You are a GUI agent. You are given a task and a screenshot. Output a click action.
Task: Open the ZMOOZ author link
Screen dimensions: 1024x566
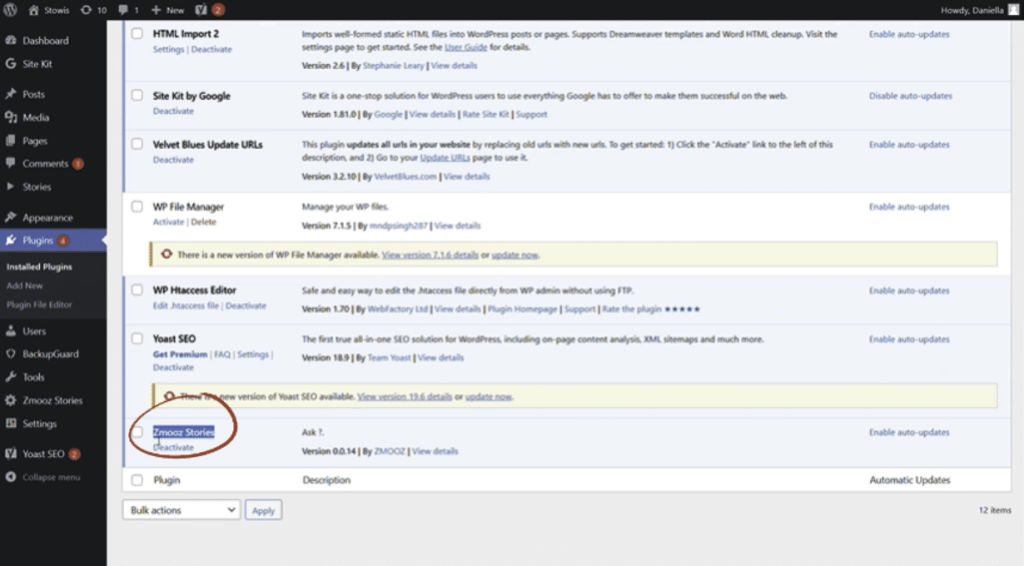pos(389,451)
